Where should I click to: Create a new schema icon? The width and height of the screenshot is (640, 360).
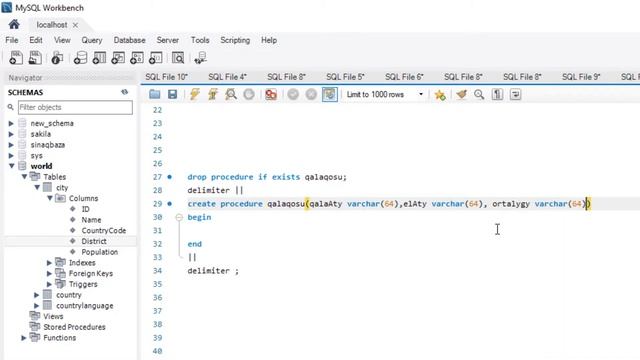coord(80,58)
